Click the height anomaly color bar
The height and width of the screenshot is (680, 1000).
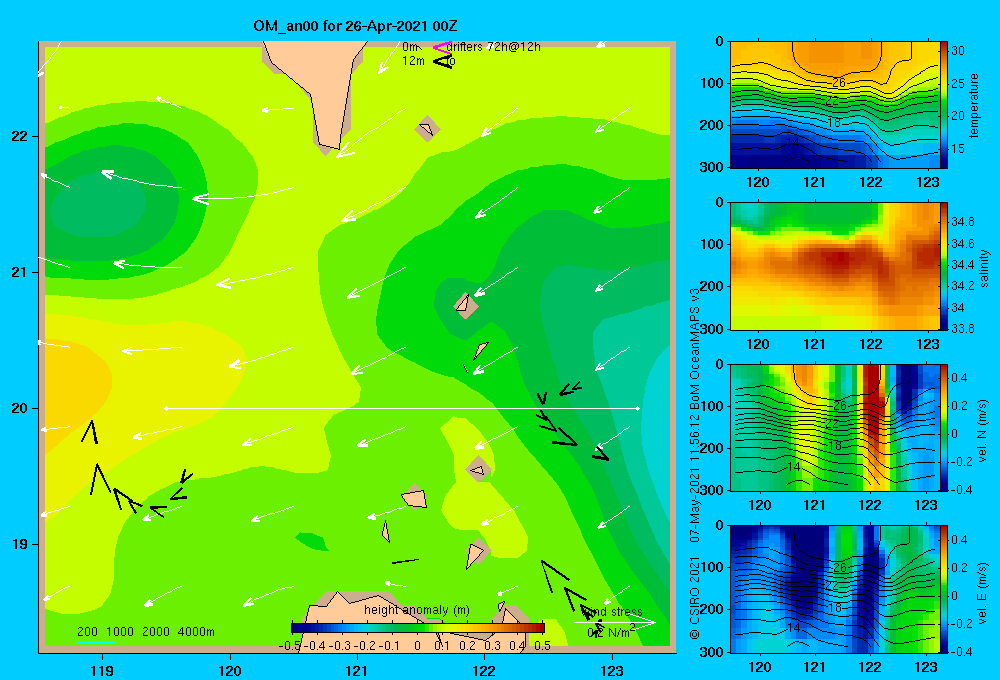tap(418, 628)
